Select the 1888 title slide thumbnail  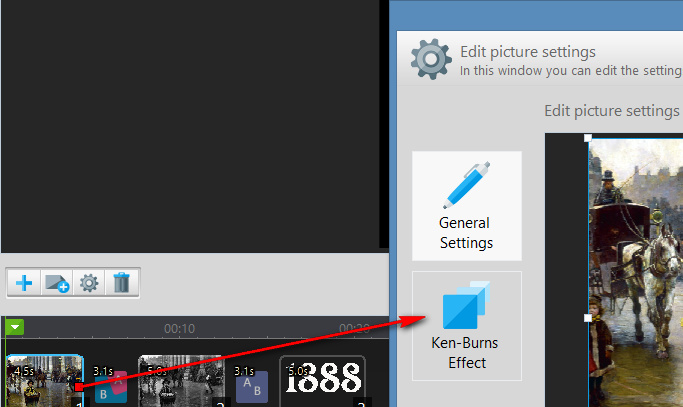pos(322,381)
